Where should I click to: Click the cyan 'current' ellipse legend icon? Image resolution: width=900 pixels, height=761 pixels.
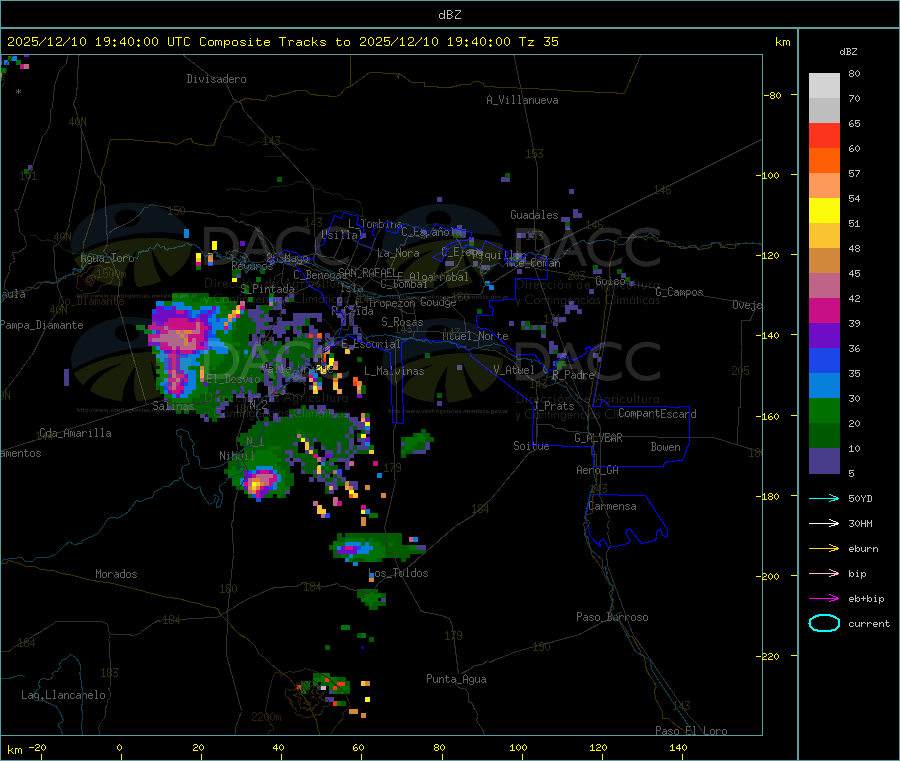tap(824, 623)
